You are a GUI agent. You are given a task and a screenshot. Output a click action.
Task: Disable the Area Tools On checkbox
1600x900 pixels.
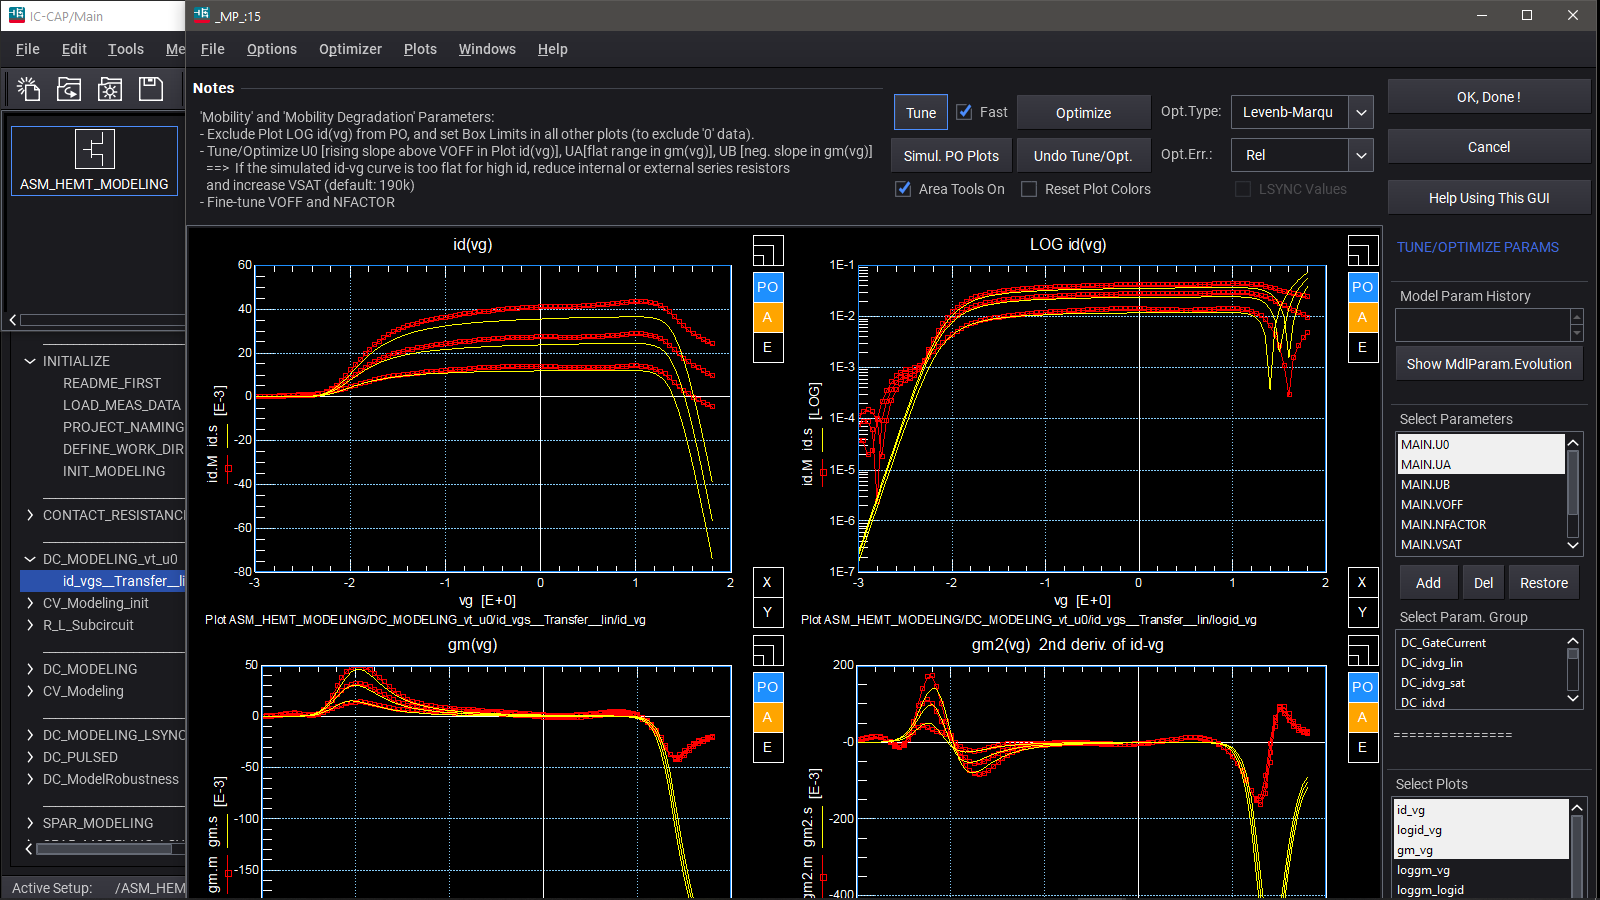(904, 189)
